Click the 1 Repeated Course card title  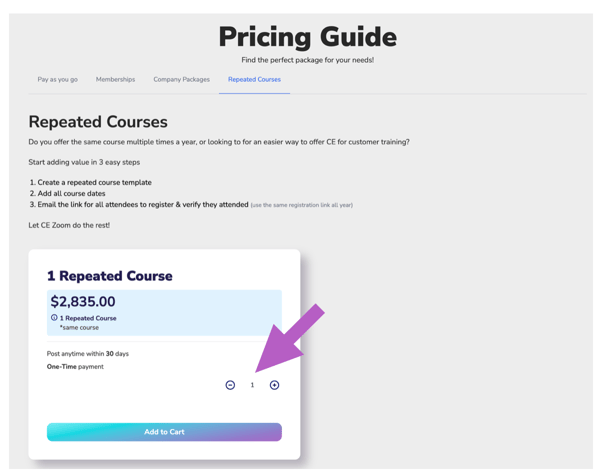coord(110,276)
